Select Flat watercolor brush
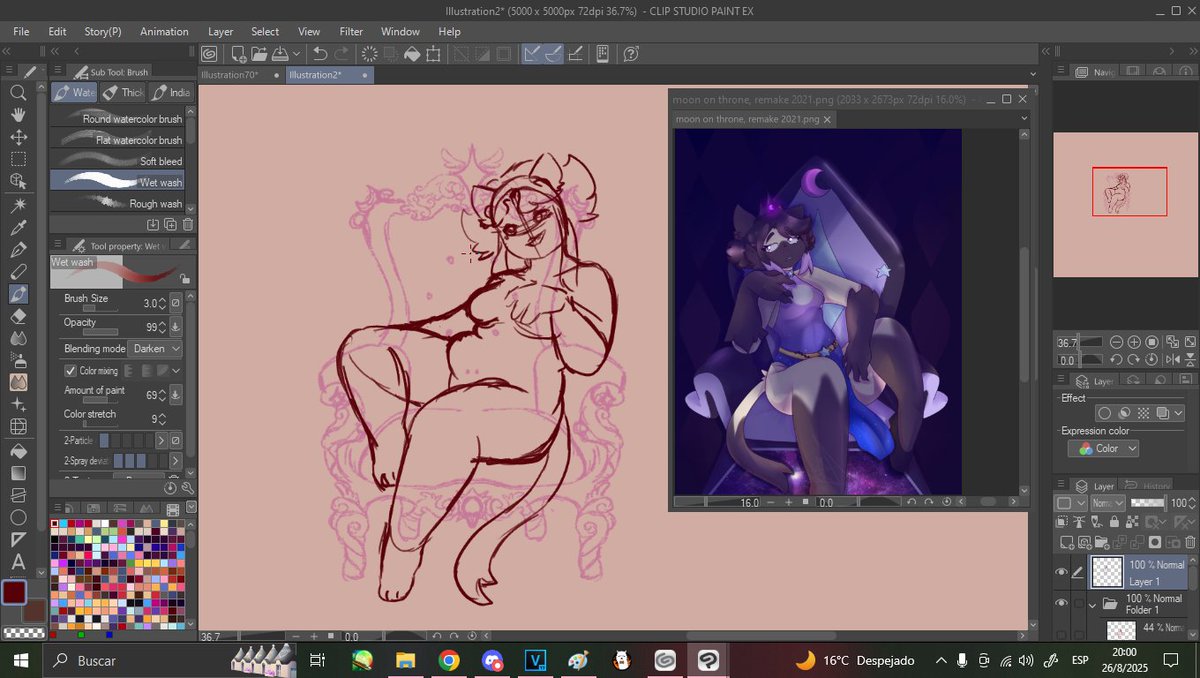This screenshot has width=1200, height=678. pos(117,140)
